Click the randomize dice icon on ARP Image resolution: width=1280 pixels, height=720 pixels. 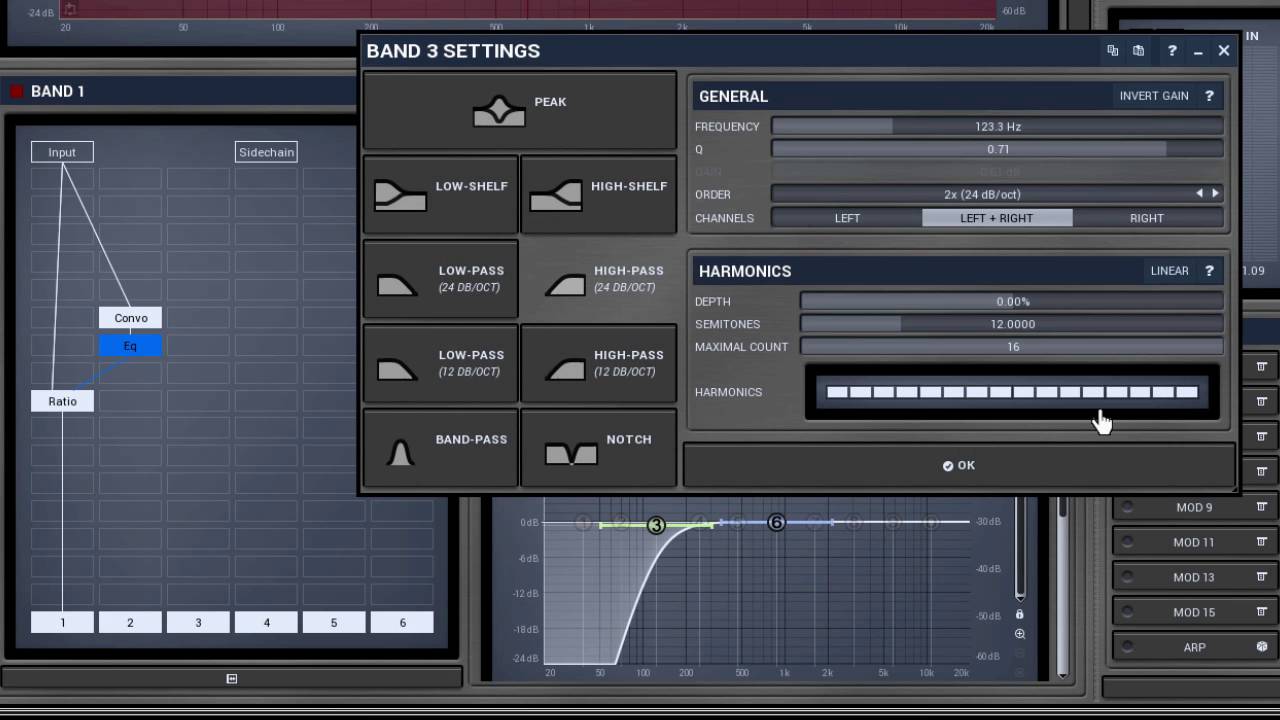[1262, 647]
